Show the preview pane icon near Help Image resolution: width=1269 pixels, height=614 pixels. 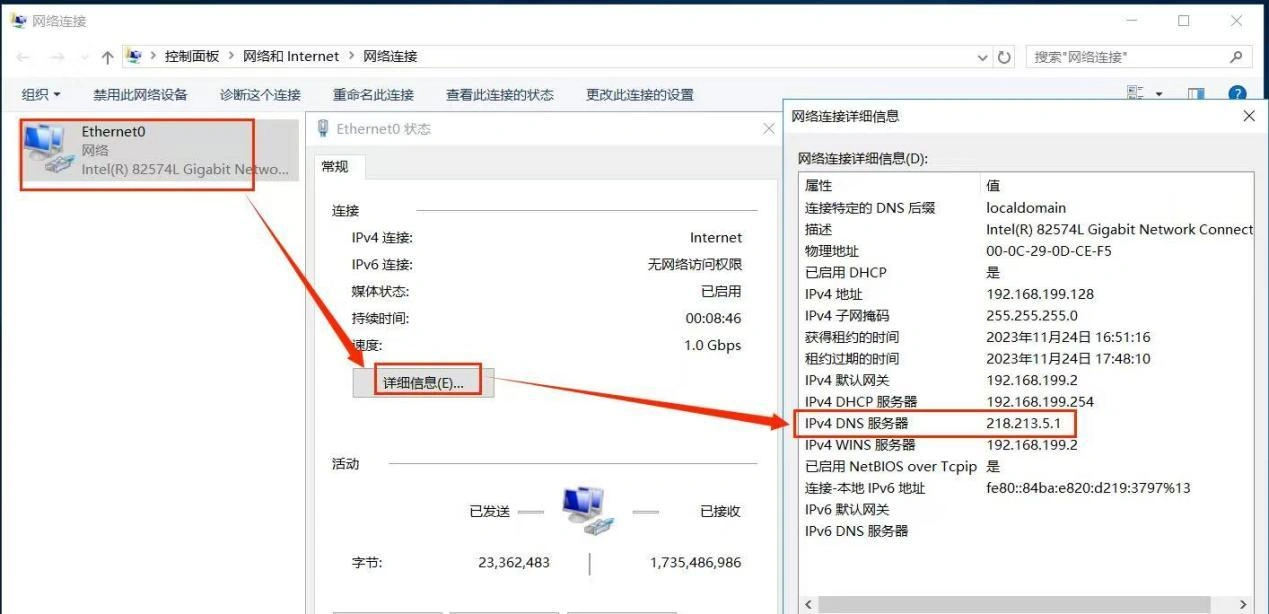pyautogui.click(x=1196, y=93)
